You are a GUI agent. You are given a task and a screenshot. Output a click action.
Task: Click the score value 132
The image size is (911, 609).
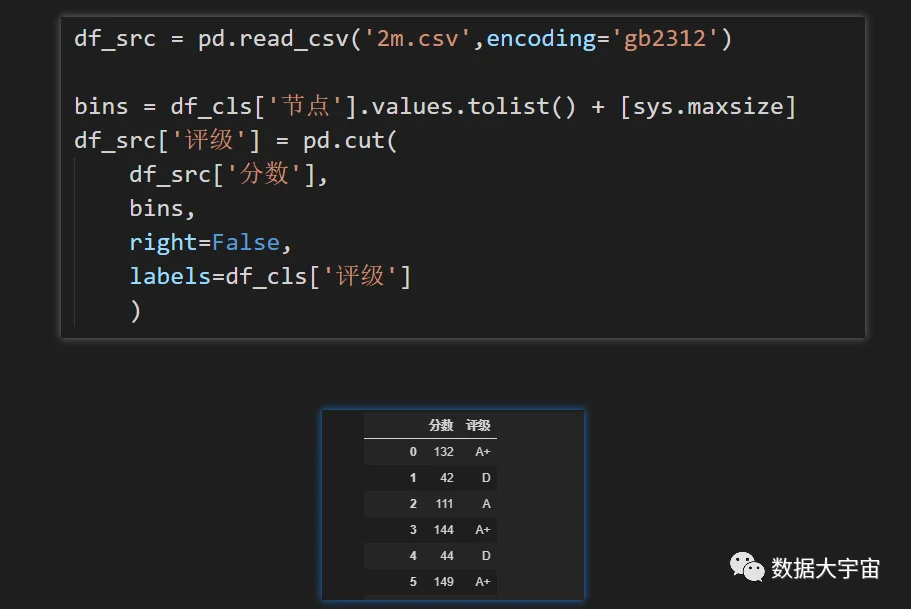coord(443,452)
